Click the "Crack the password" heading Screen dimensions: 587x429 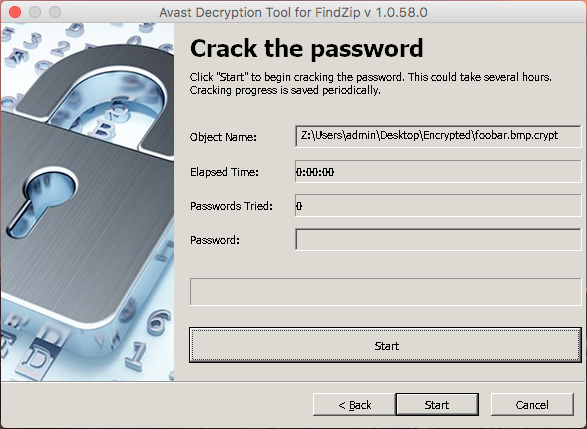tap(307, 49)
